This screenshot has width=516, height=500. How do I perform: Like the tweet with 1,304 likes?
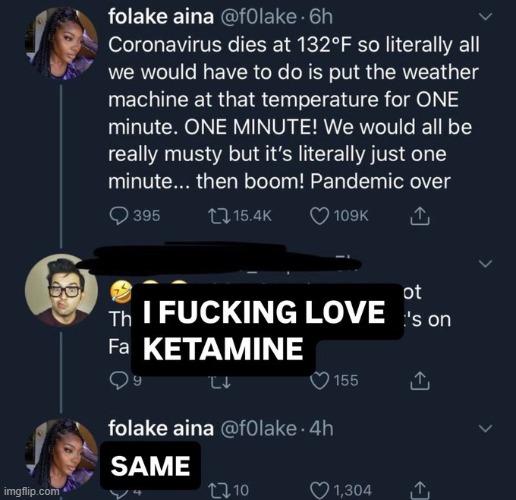[319, 490]
